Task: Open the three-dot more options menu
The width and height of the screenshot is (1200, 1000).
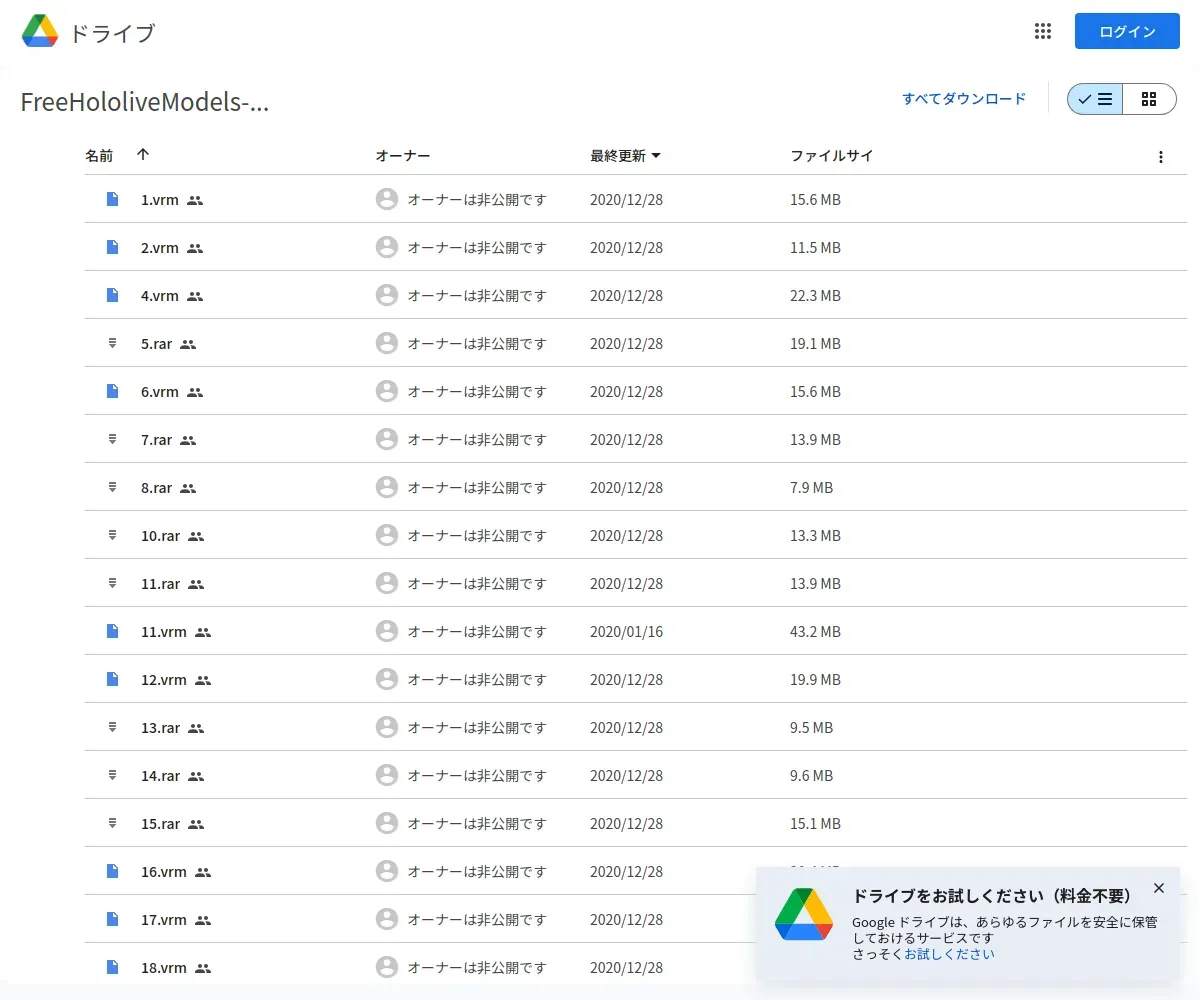Action: click(1161, 157)
